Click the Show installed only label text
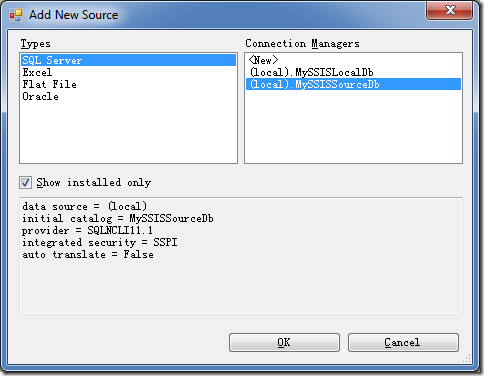The width and height of the screenshot is (484, 376). click(94, 182)
